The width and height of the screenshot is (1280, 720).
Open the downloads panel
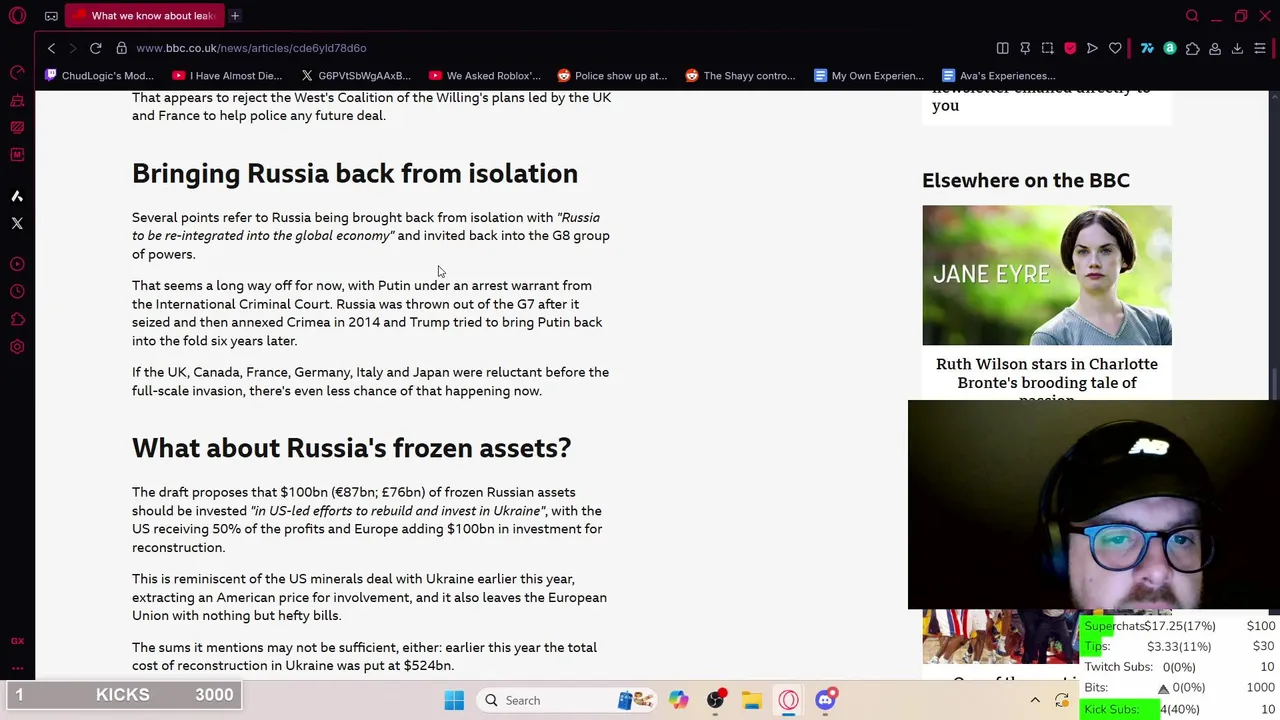[x=1237, y=48]
